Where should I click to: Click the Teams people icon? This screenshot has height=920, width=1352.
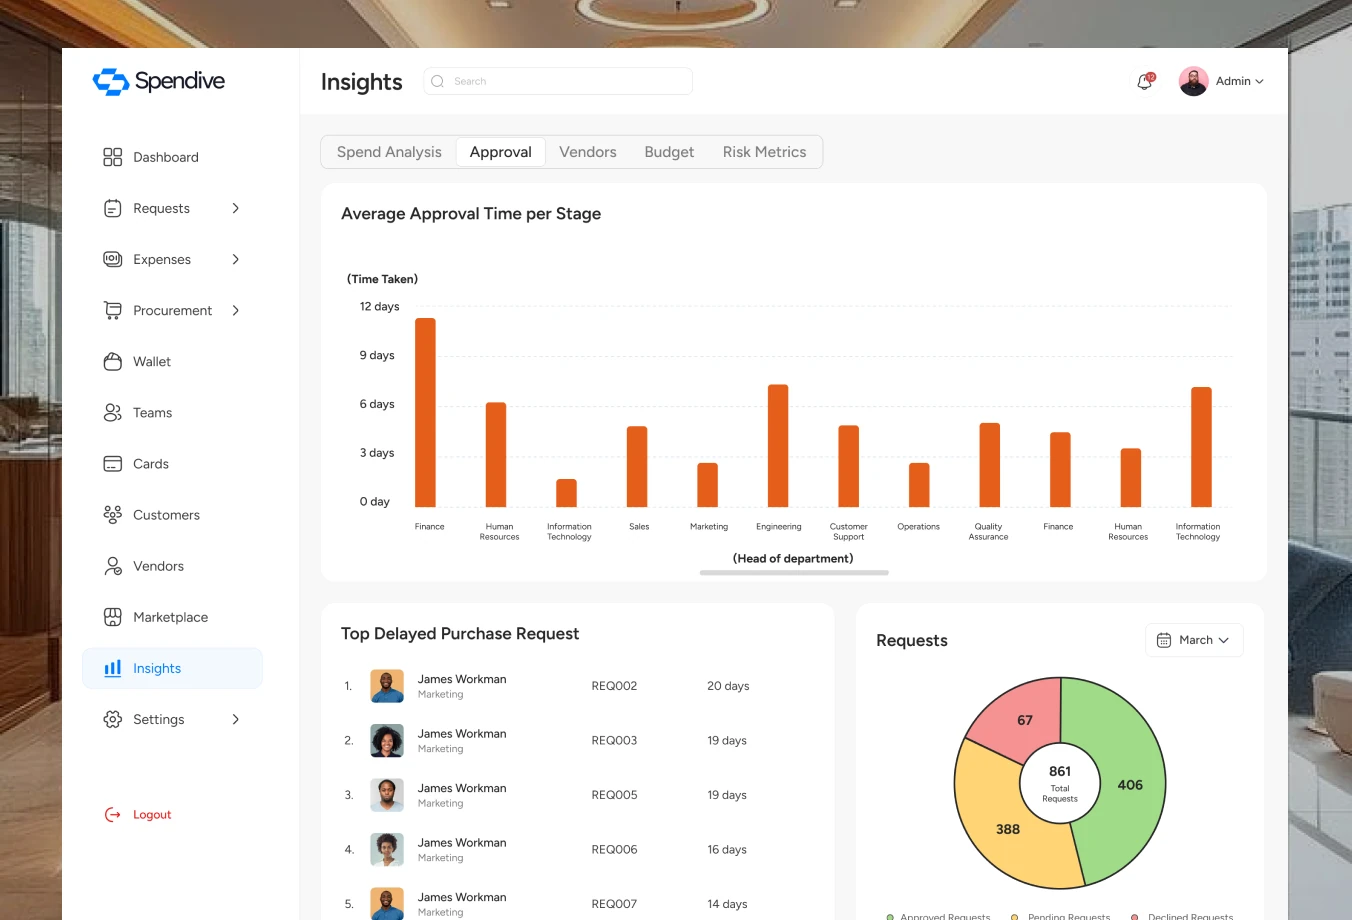tap(113, 412)
